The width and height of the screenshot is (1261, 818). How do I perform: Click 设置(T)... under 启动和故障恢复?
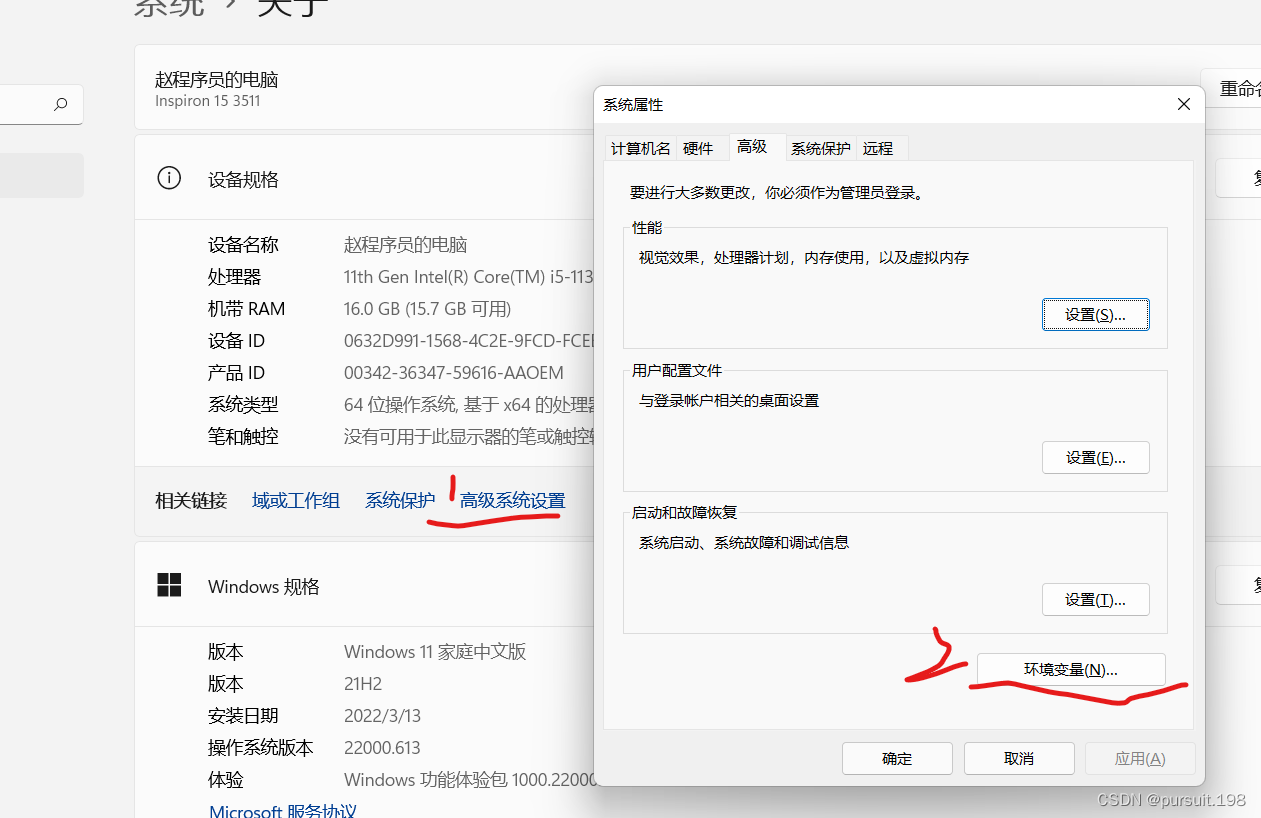1095,600
